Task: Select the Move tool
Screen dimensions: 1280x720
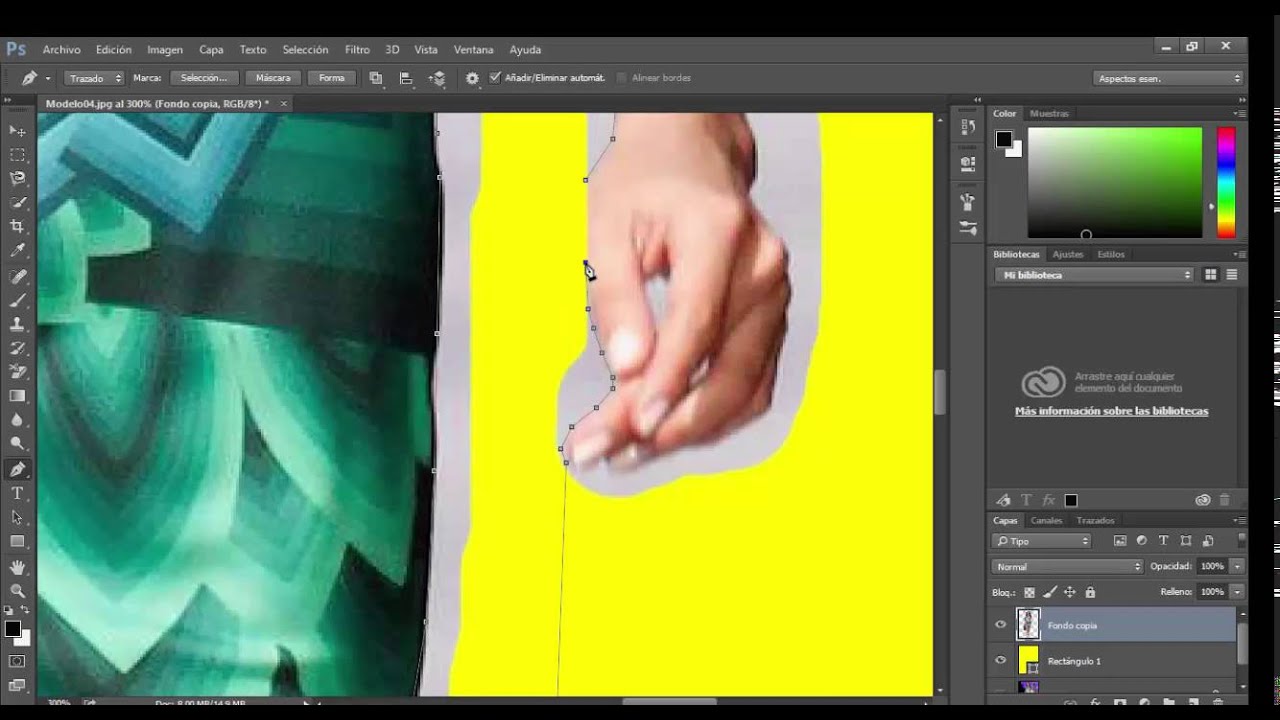Action: pyautogui.click(x=17, y=131)
